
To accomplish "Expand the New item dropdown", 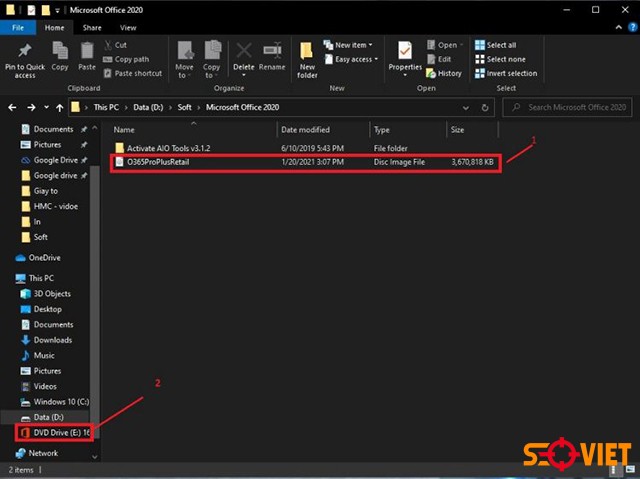I will (352, 45).
